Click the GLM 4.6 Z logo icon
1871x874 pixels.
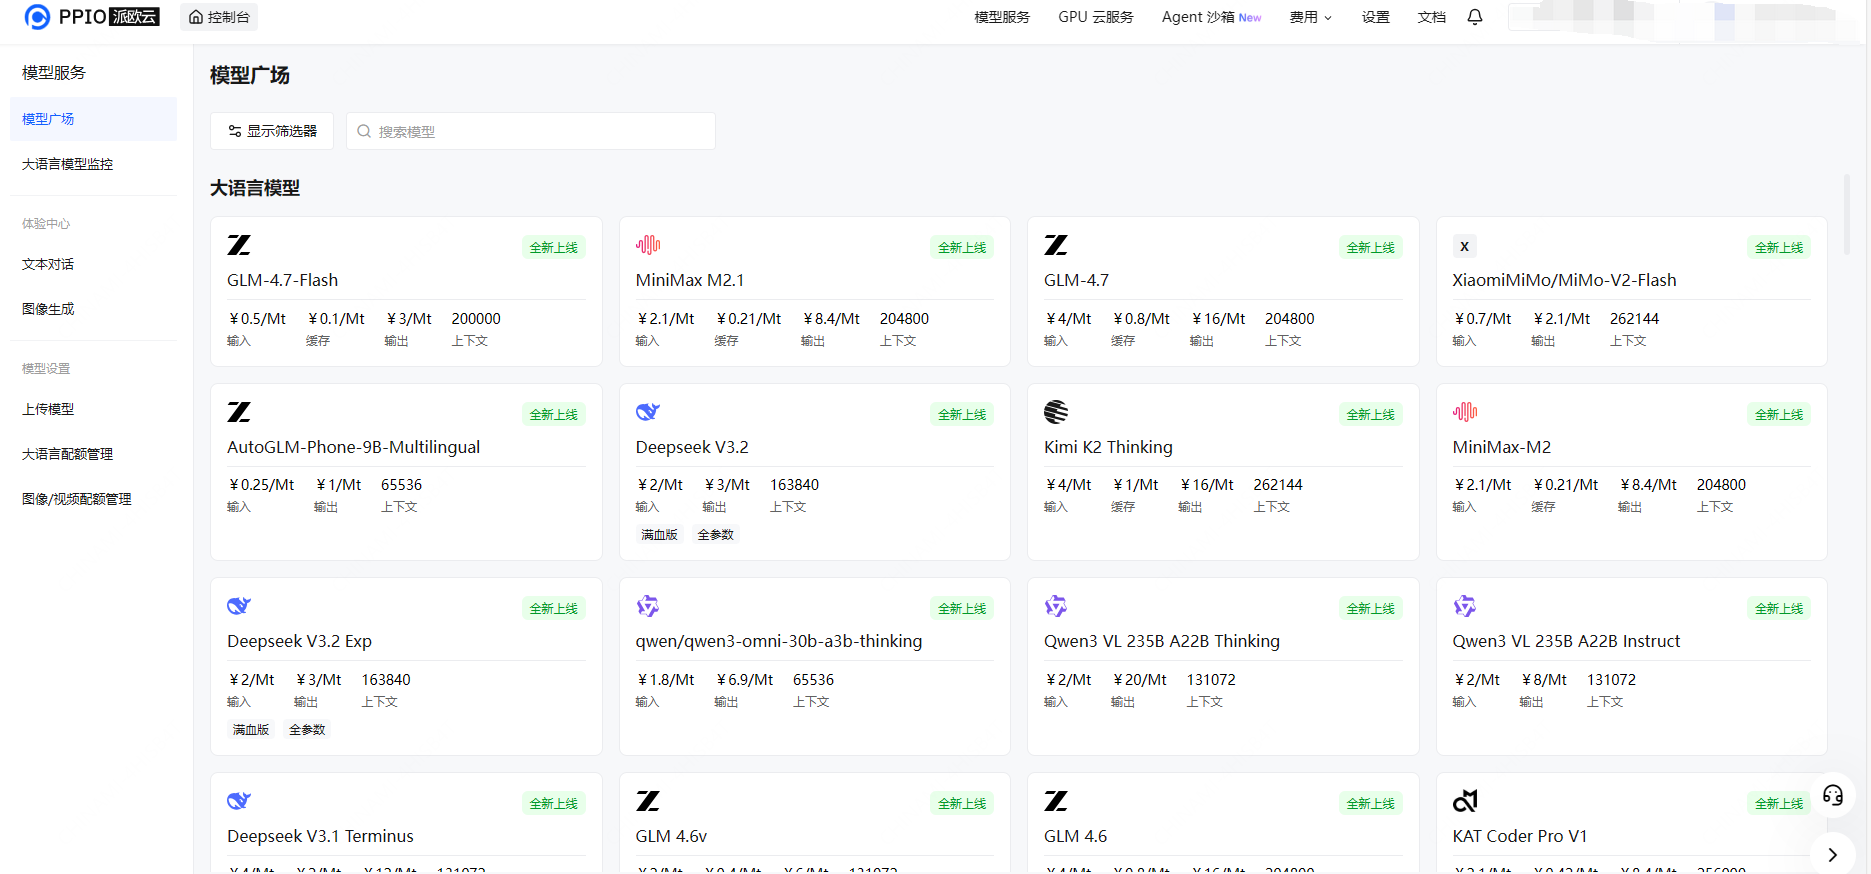pos(1056,801)
